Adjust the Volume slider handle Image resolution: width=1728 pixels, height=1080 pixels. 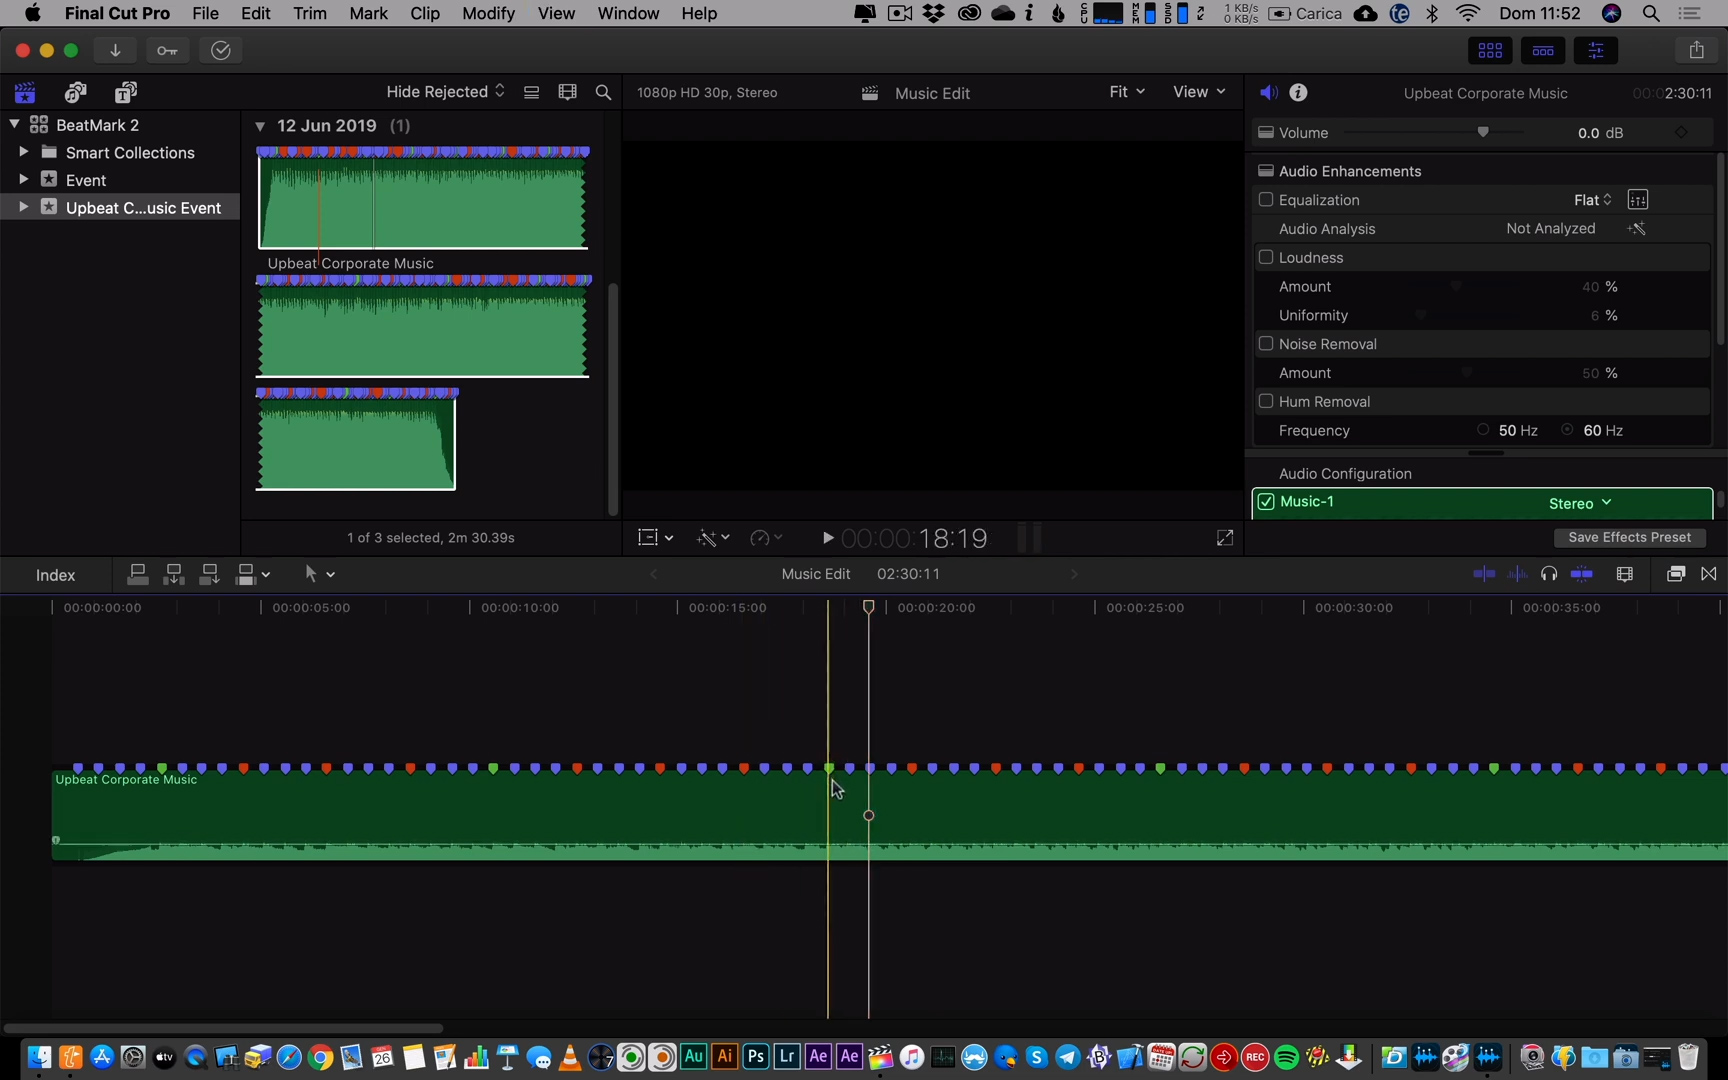point(1483,132)
